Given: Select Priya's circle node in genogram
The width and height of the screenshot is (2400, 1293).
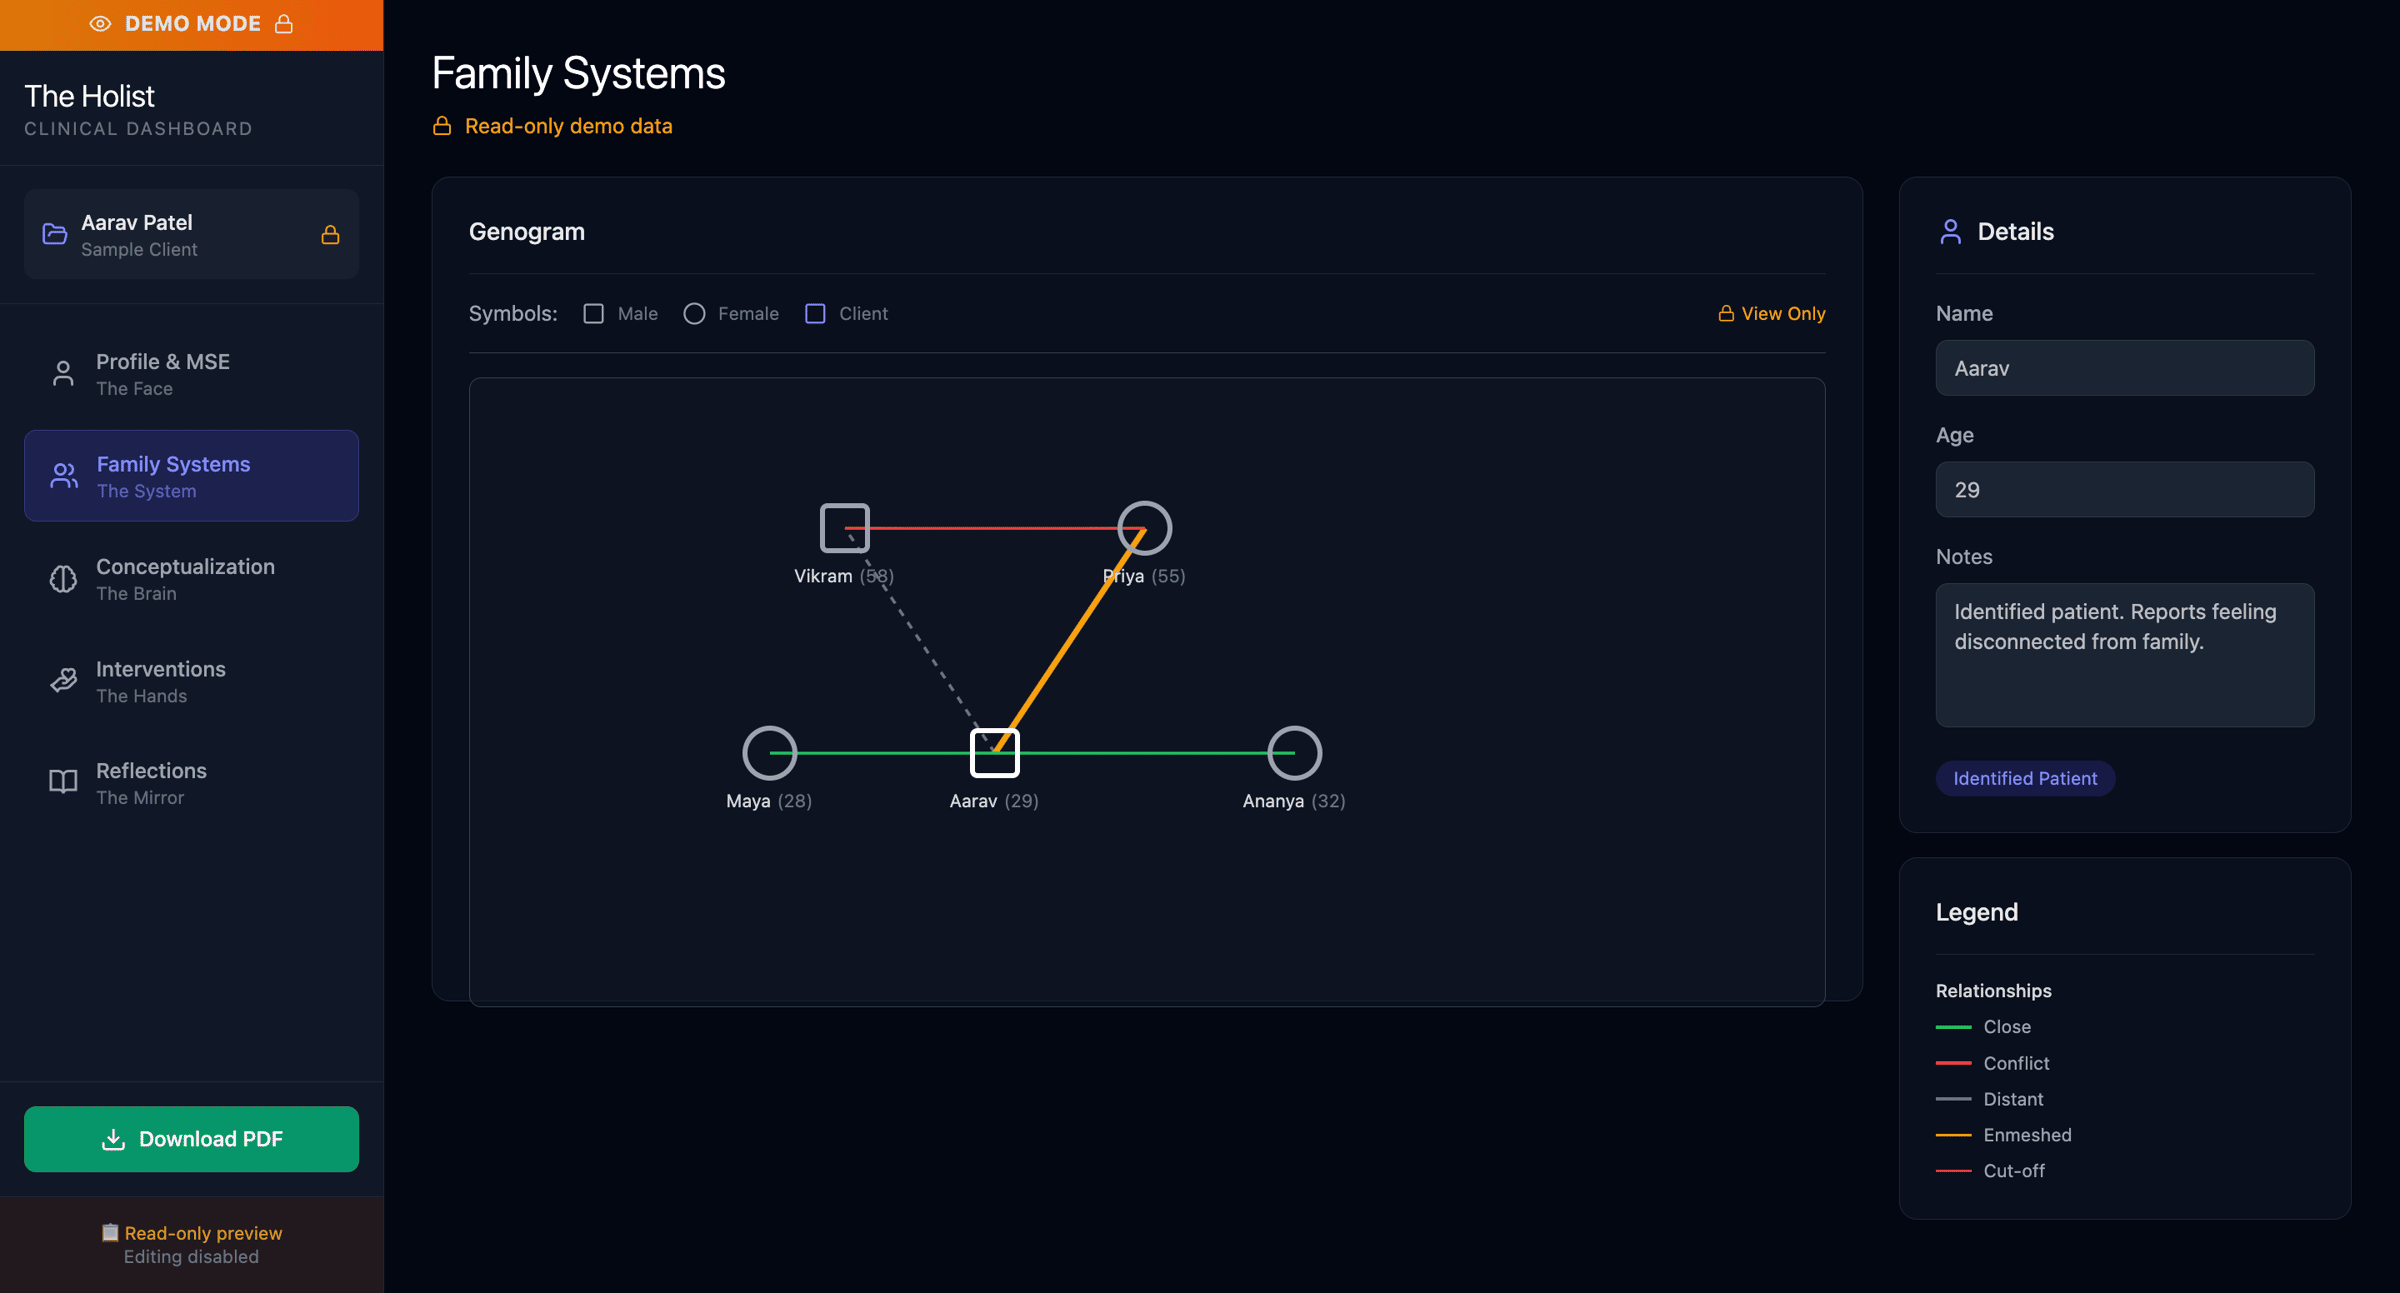Looking at the screenshot, I should [1144, 528].
